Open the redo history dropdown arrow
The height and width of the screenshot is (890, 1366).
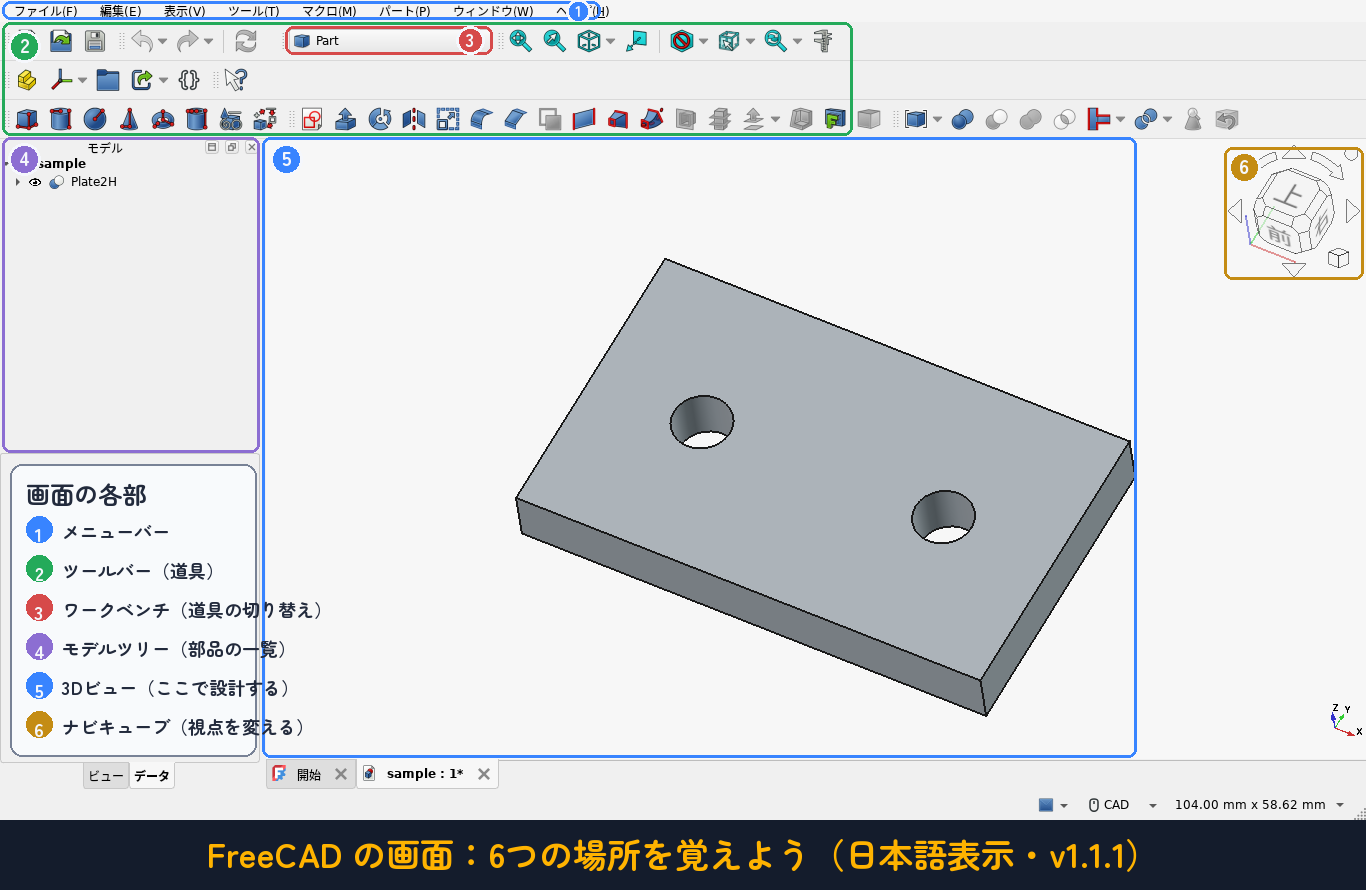(x=208, y=41)
